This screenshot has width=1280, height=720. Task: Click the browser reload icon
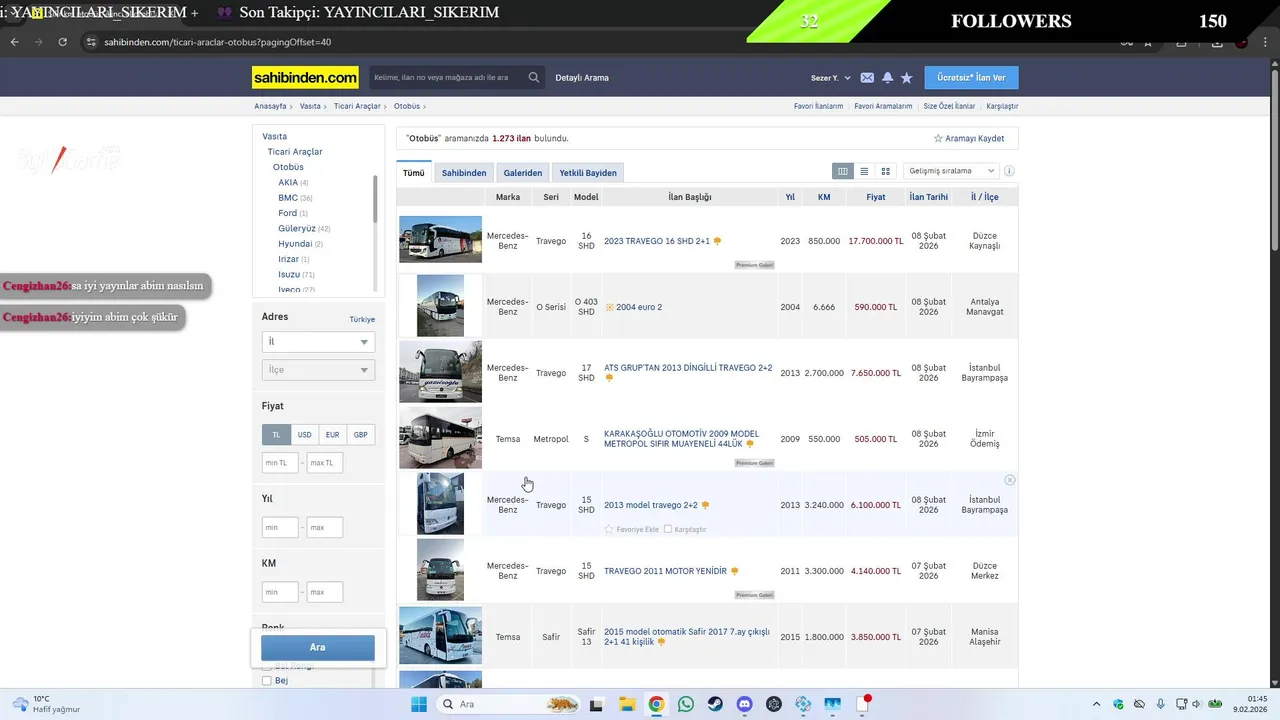pos(63,42)
